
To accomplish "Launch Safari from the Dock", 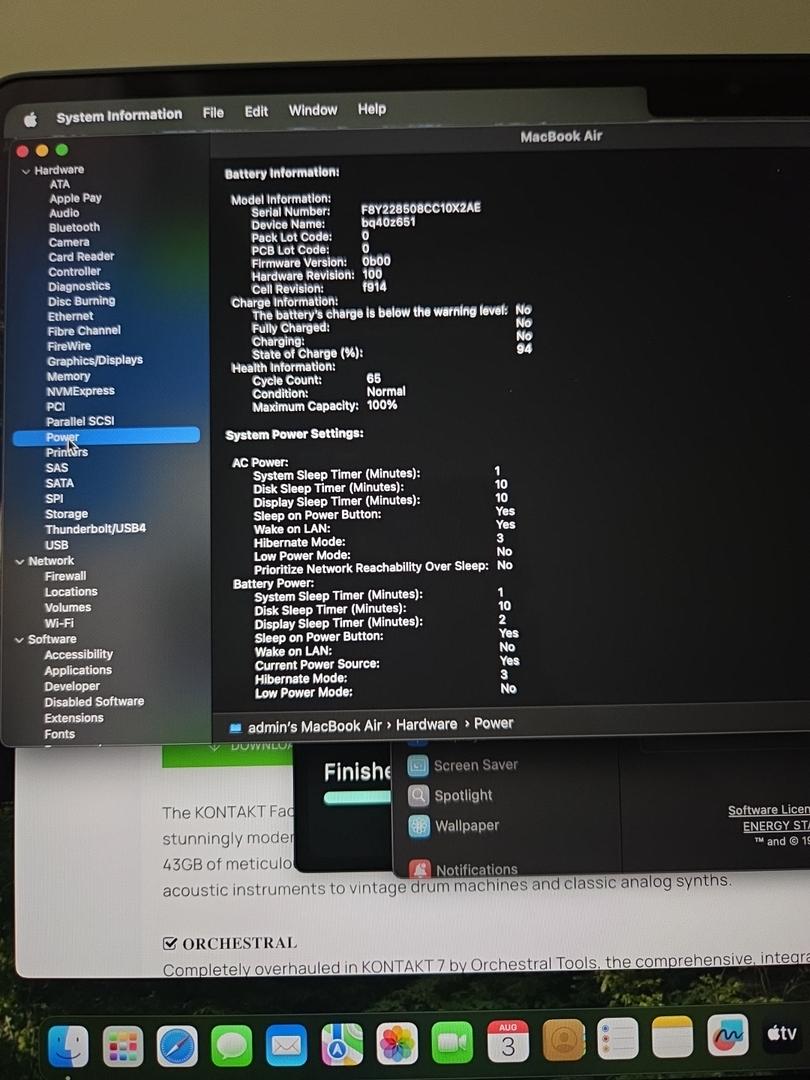I will [177, 1046].
